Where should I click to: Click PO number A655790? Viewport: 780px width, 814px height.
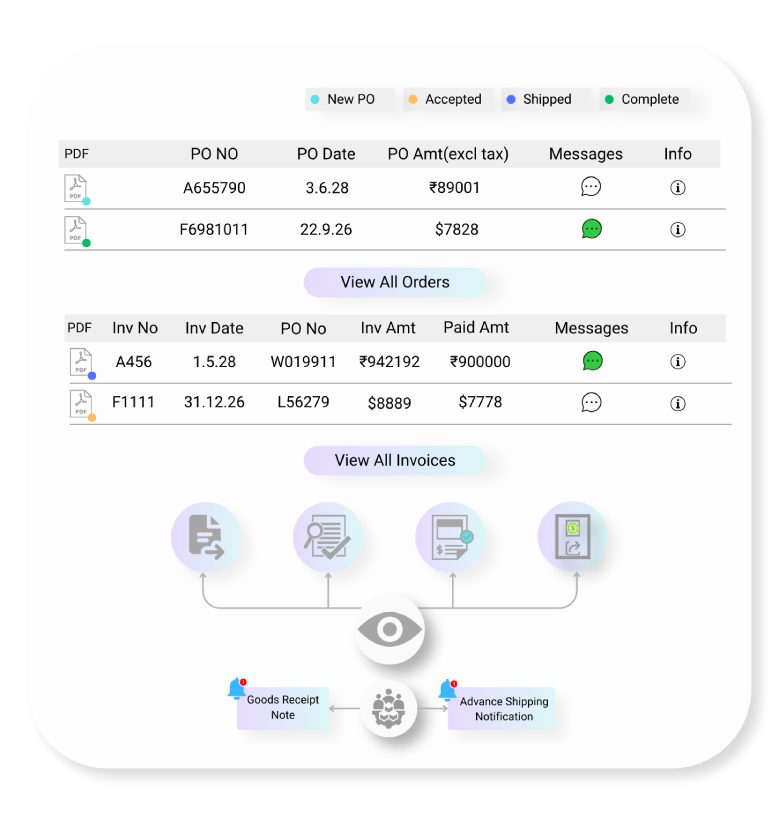214,188
